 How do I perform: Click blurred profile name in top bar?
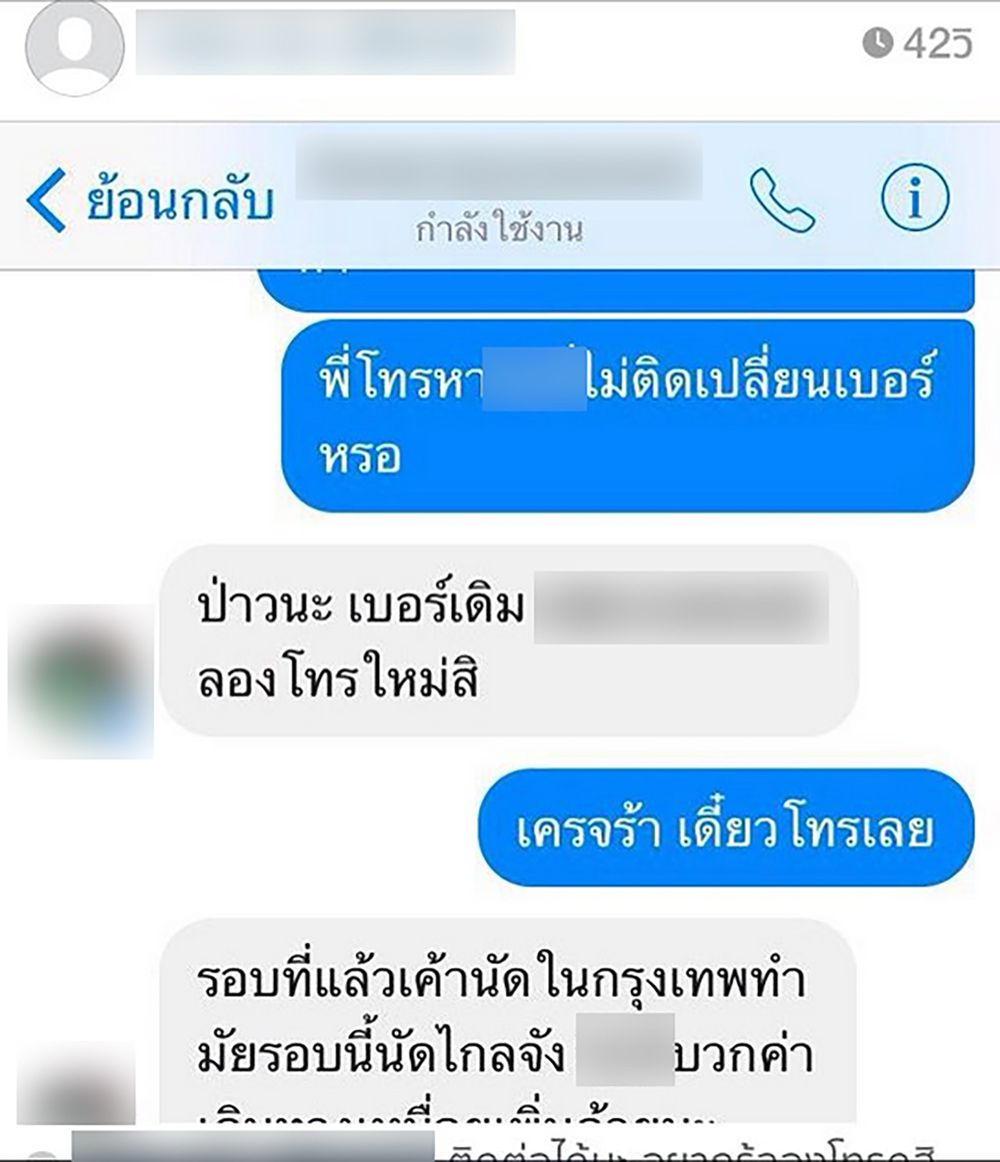click(325, 42)
